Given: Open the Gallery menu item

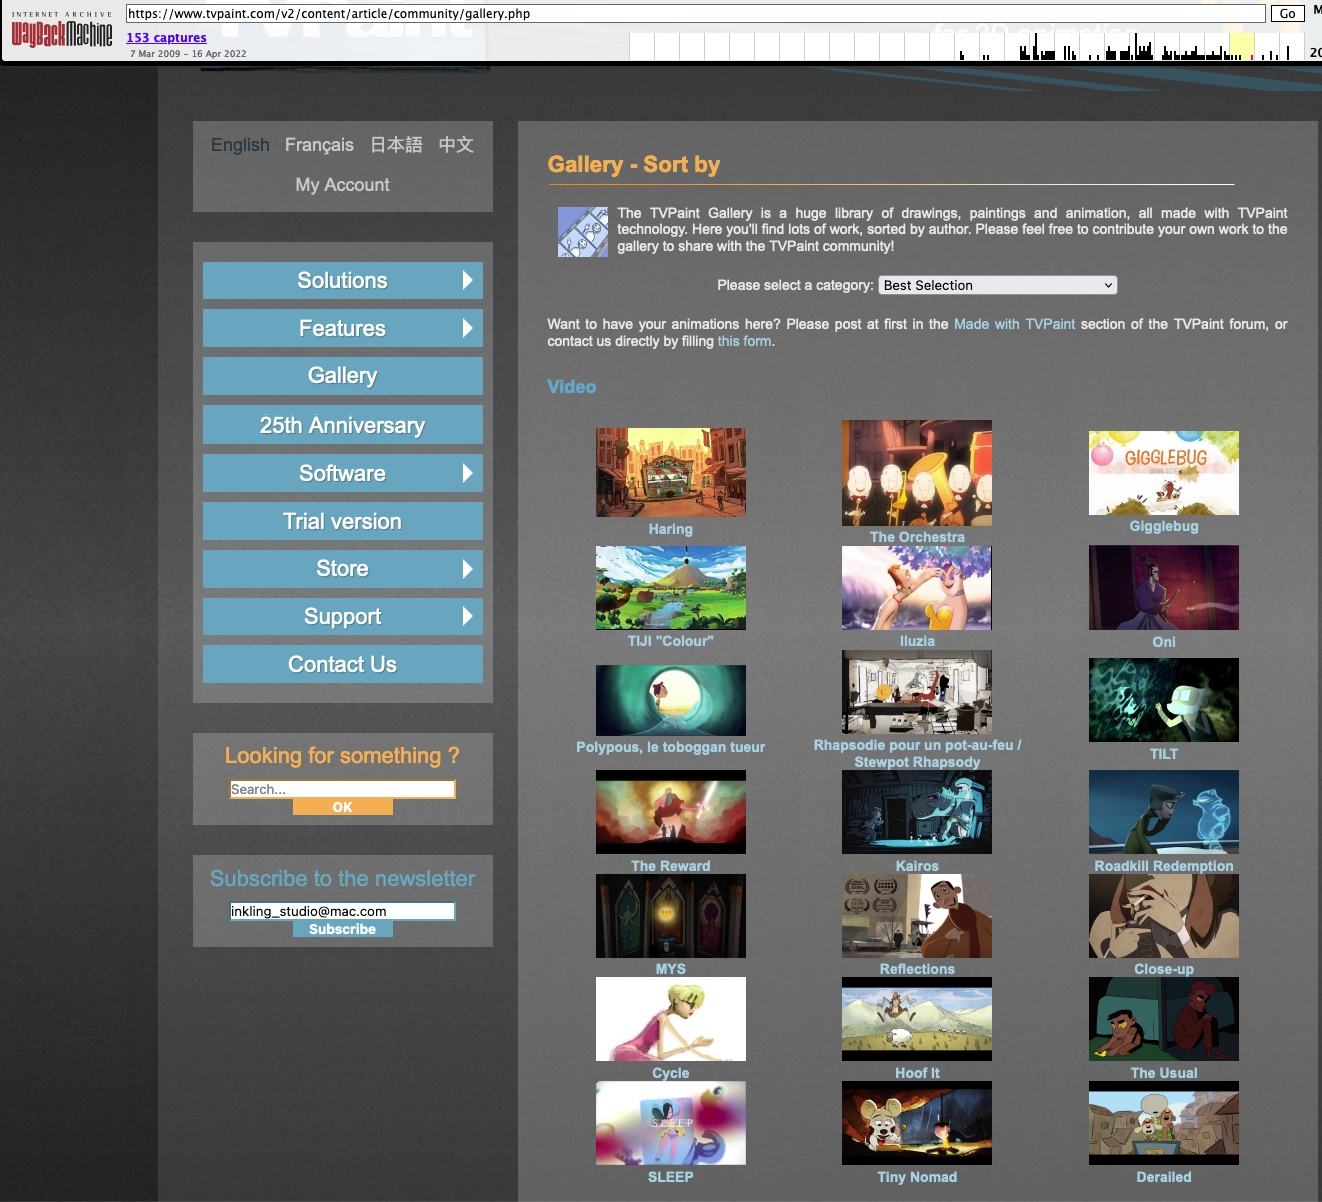Looking at the screenshot, I should pyautogui.click(x=343, y=376).
